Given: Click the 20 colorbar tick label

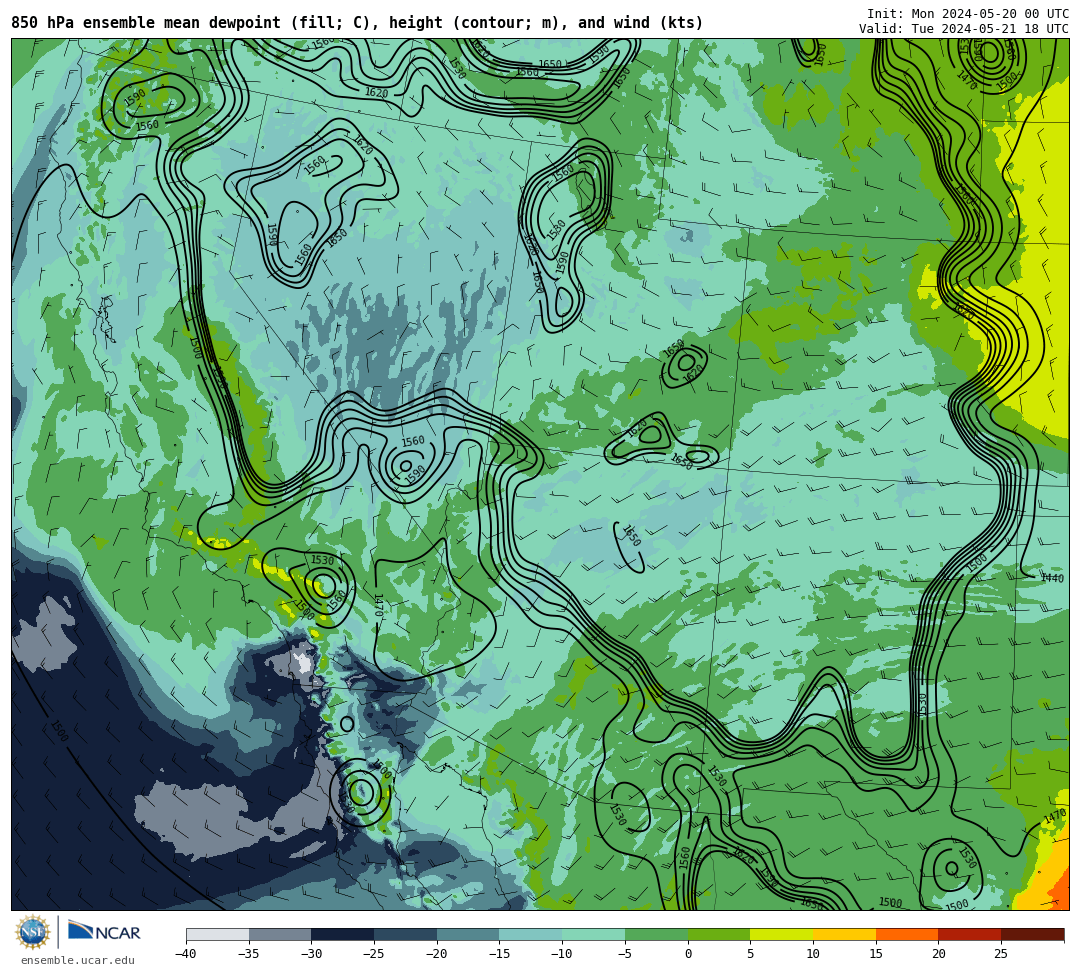Looking at the screenshot, I should point(938,954).
